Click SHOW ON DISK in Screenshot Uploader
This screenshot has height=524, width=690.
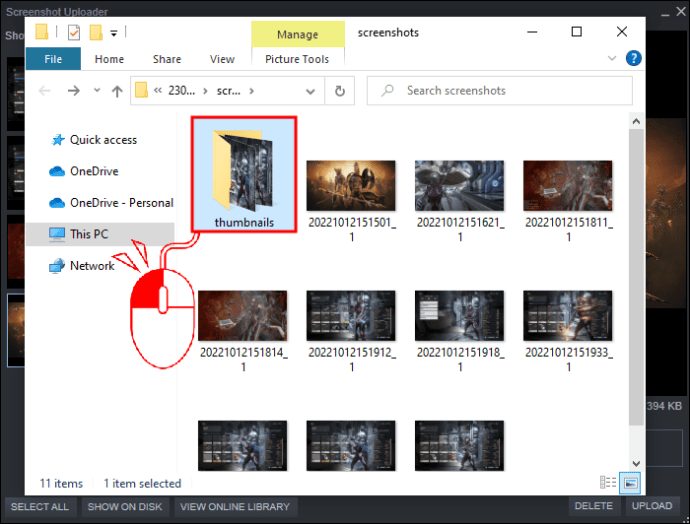[125, 507]
